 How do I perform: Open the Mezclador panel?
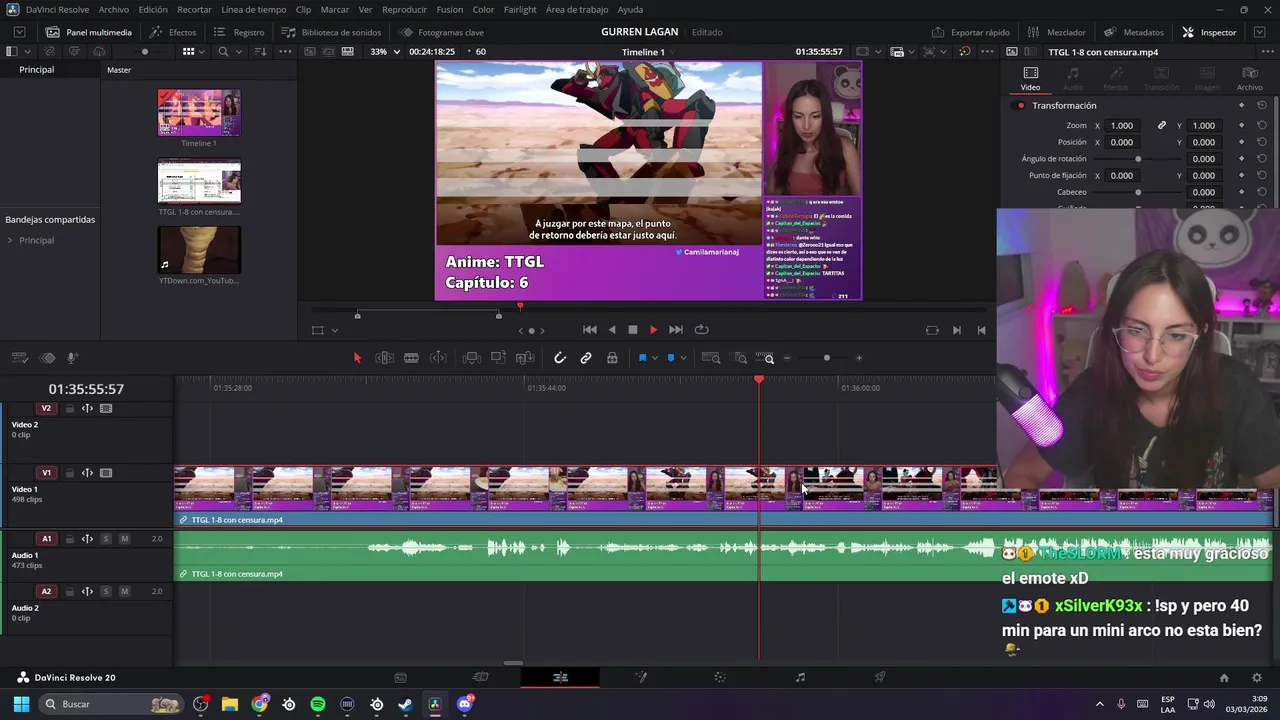[1056, 32]
